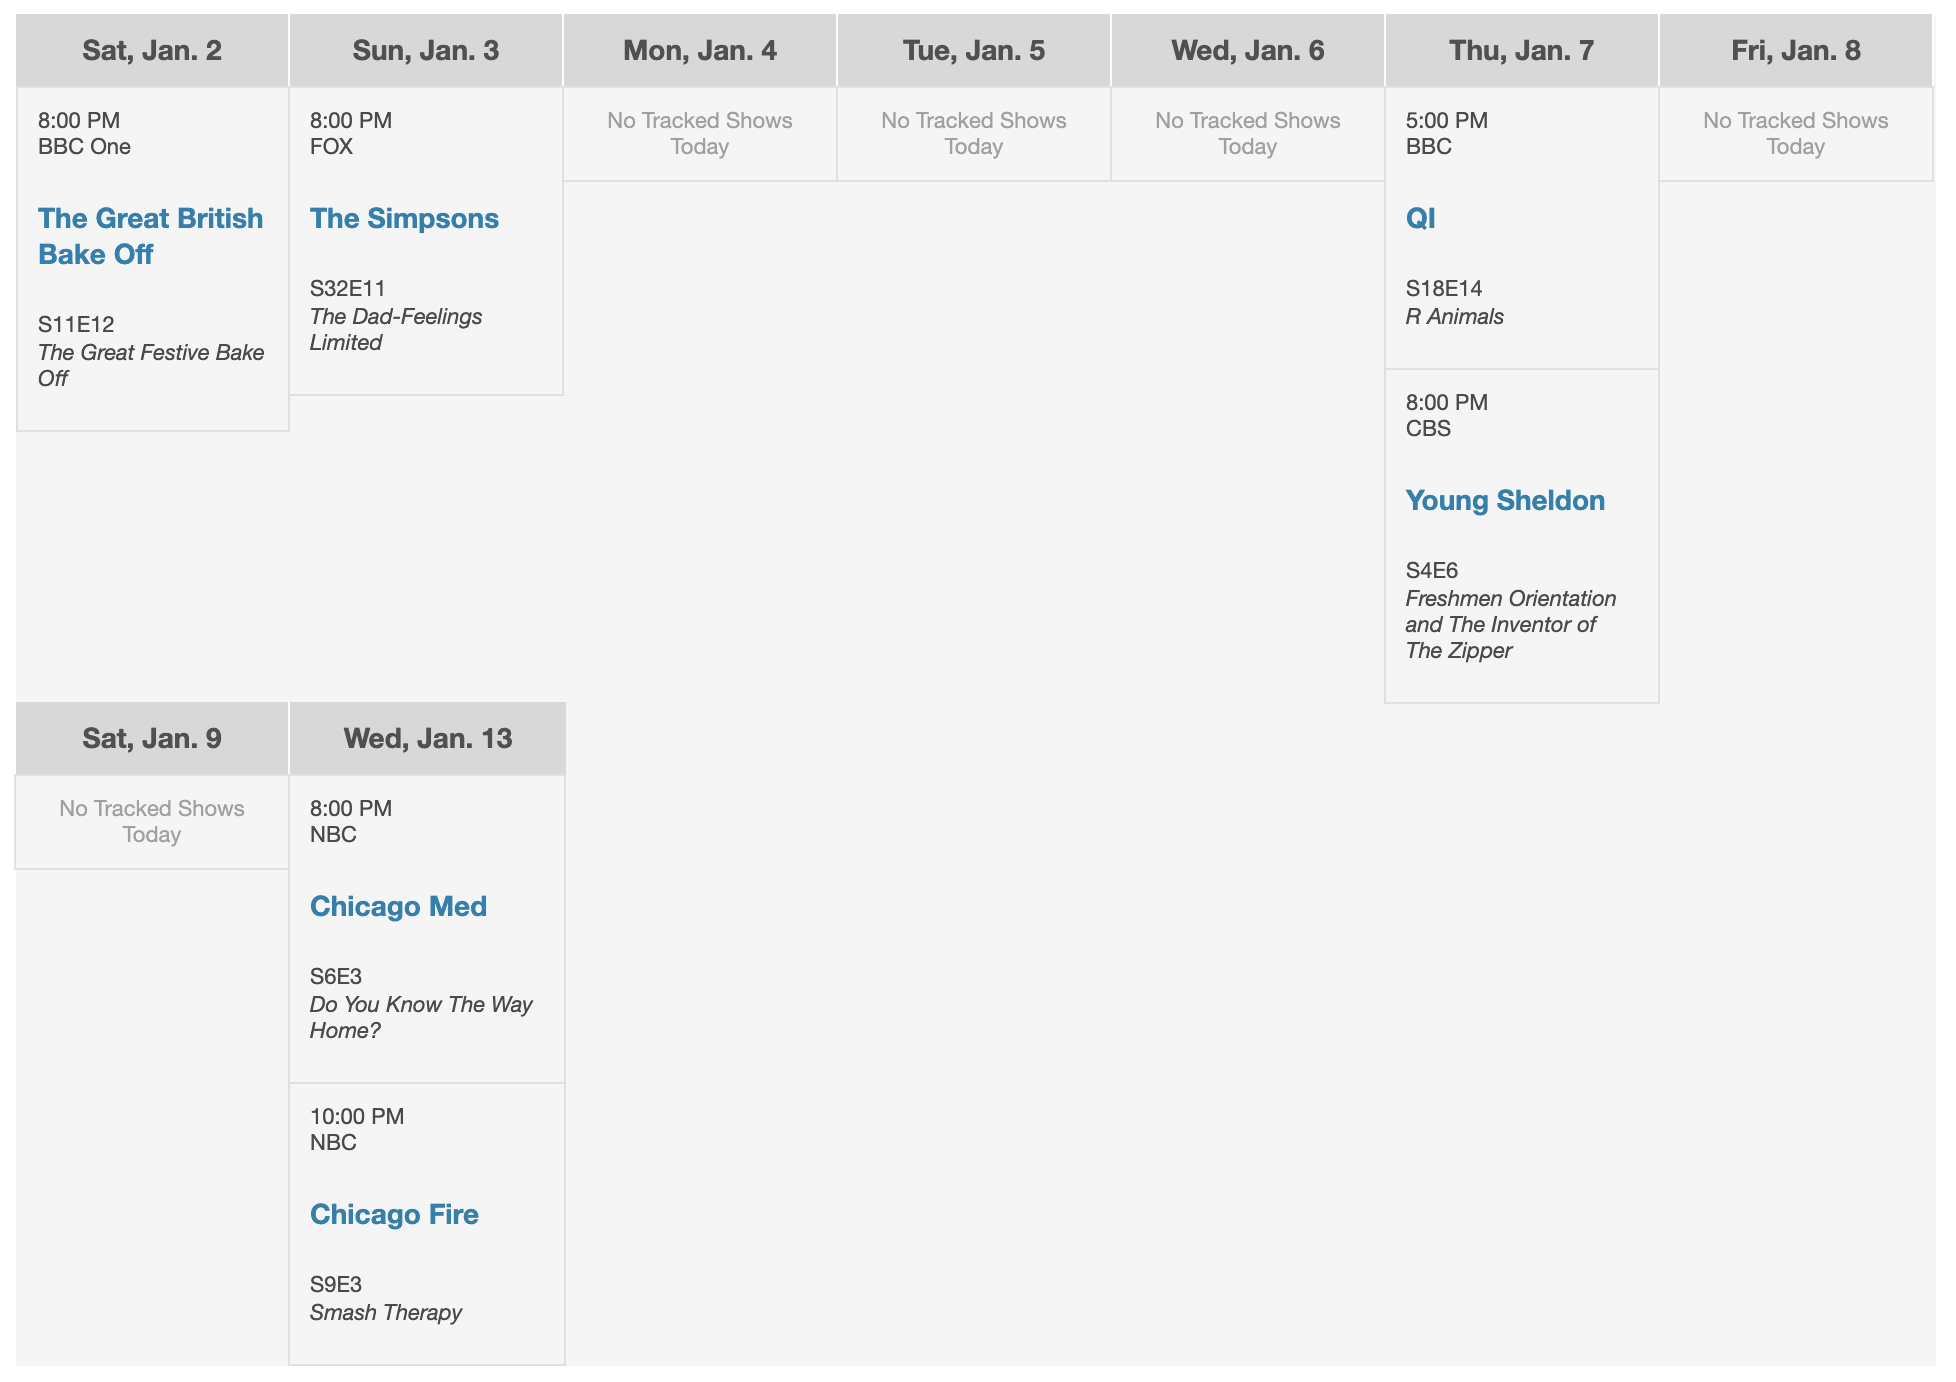Image resolution: width=1956 pixels, height=1382 pixels.
Task: Open The Great British Bake Off link
Action: click(150, 236)
